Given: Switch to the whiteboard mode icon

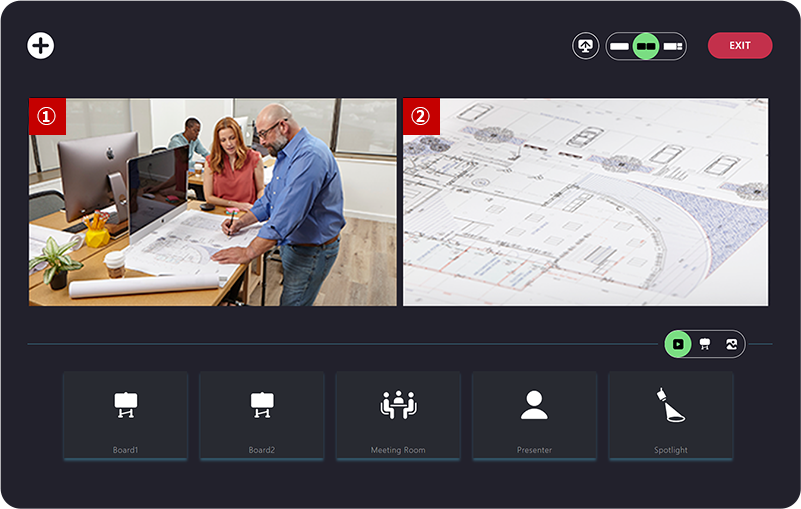Looking at the screenshot, I should (x=705, y=344).
